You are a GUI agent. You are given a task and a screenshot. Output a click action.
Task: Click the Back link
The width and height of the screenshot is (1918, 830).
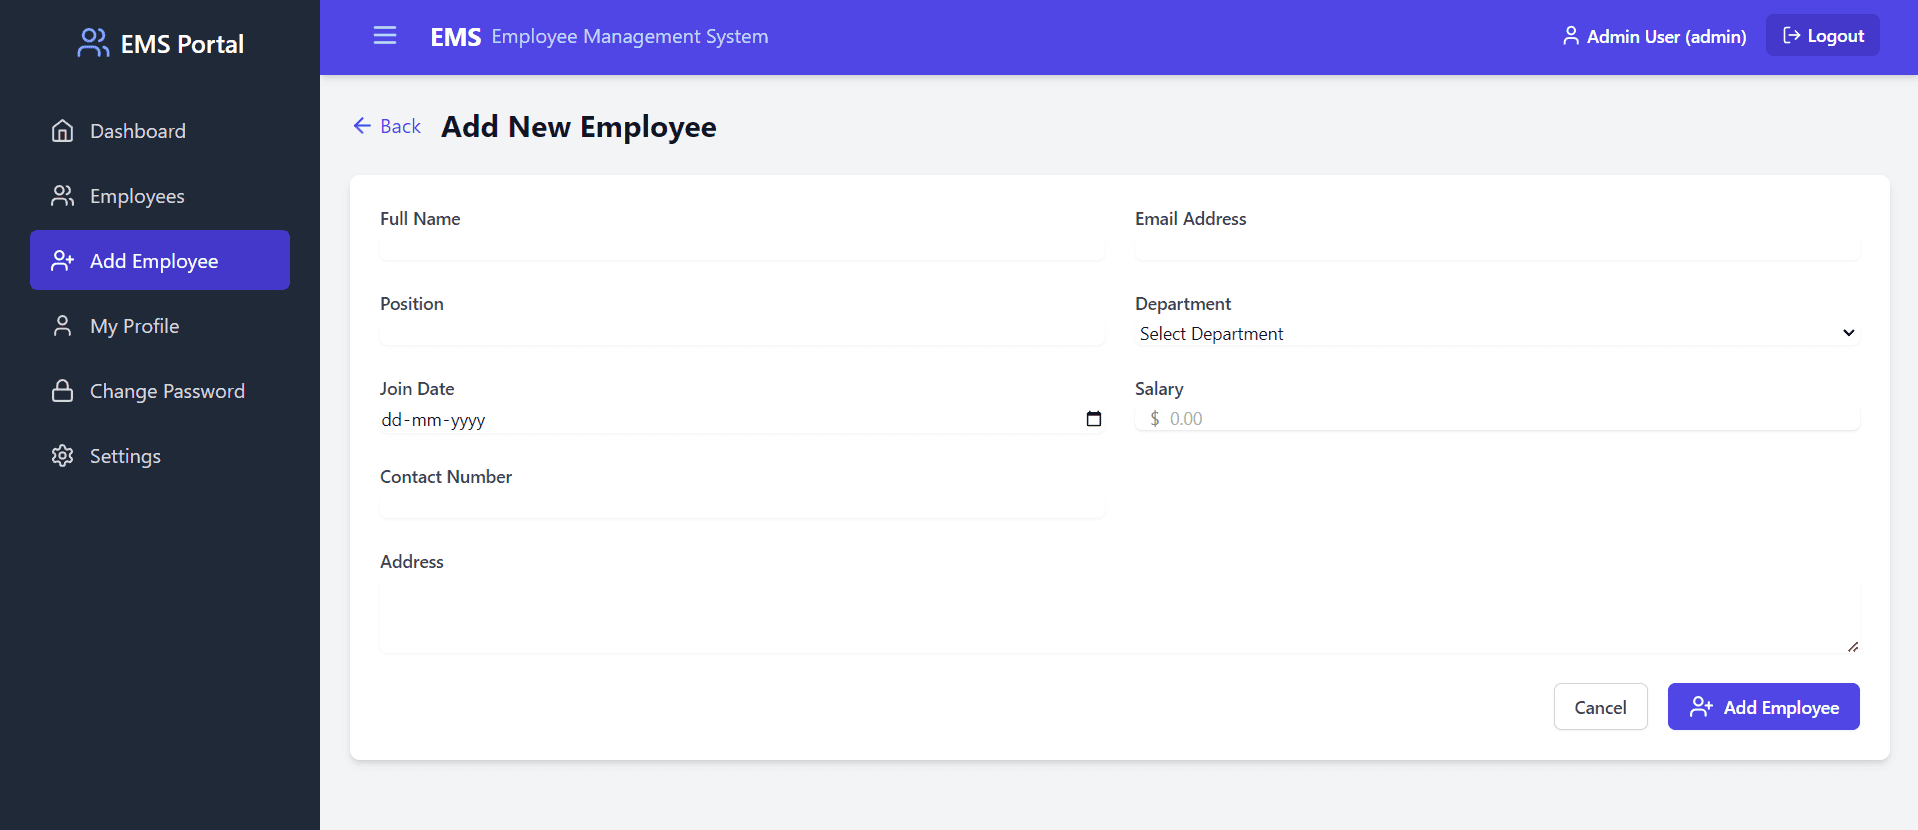[x=387, y=126]
